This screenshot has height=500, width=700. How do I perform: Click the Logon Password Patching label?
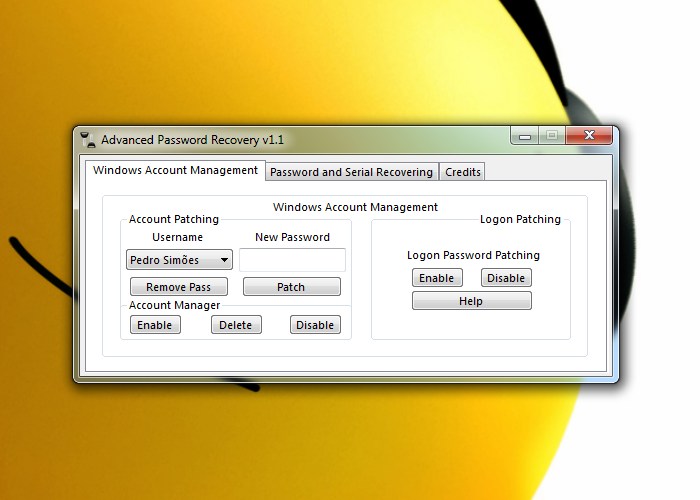tap(473, 255)
